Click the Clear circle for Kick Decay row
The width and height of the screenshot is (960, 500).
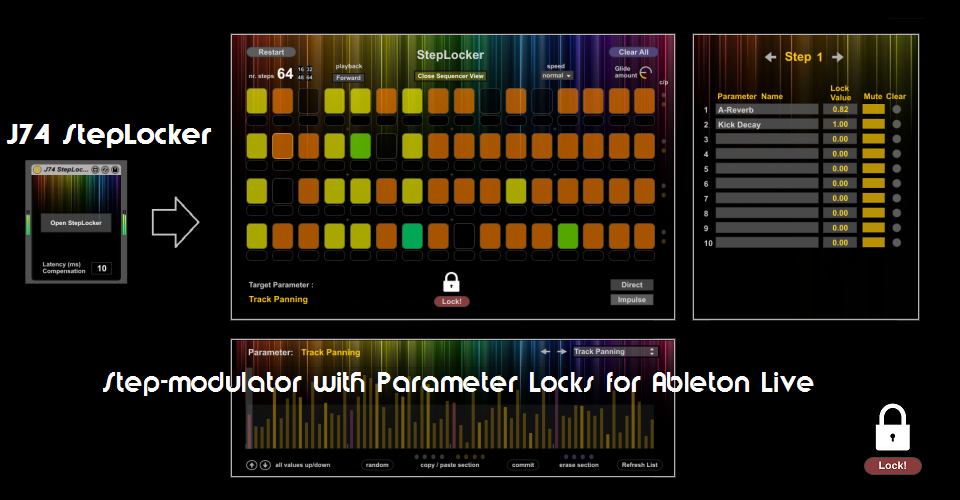(896, 124)
